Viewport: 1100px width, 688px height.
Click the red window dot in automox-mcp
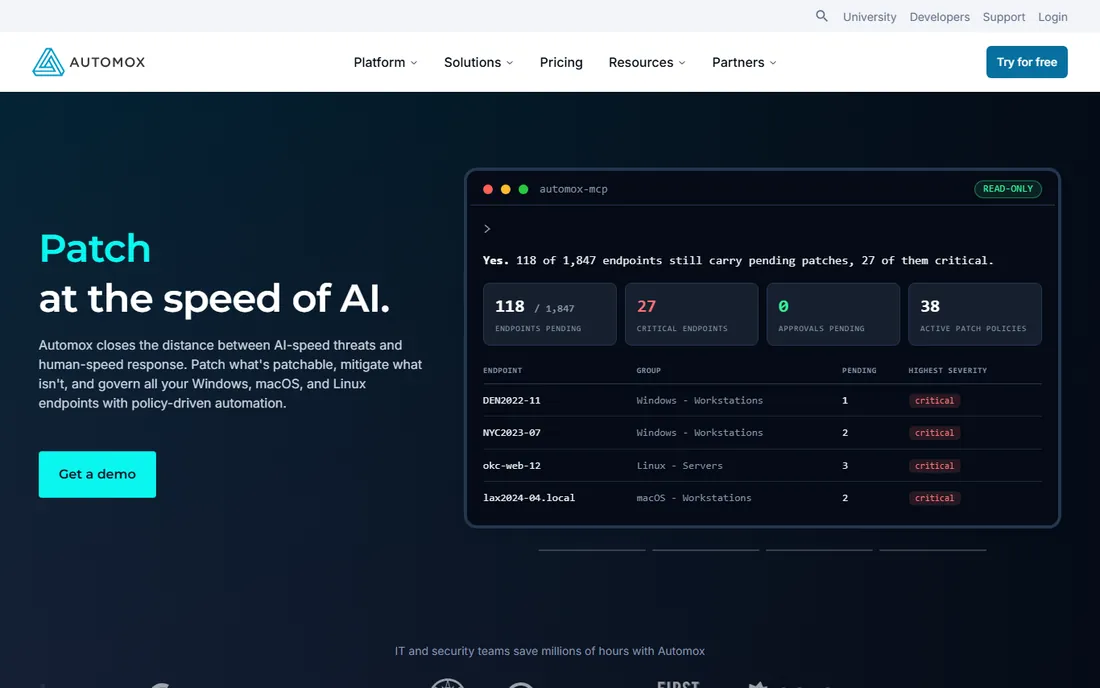coord(488,189)
